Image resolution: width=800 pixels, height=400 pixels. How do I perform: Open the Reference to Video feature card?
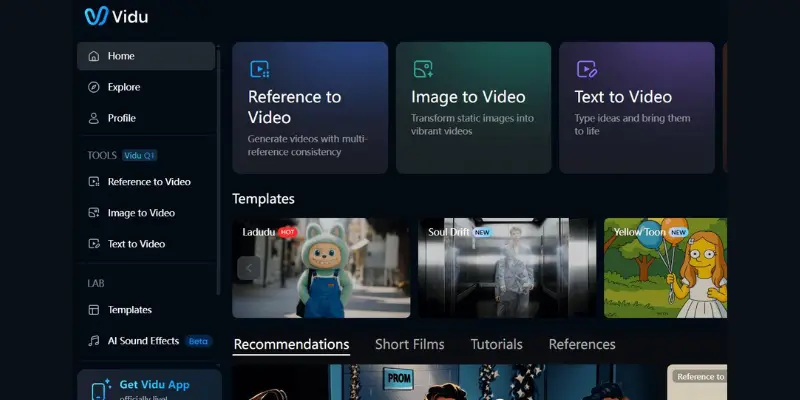click(310, 108)
